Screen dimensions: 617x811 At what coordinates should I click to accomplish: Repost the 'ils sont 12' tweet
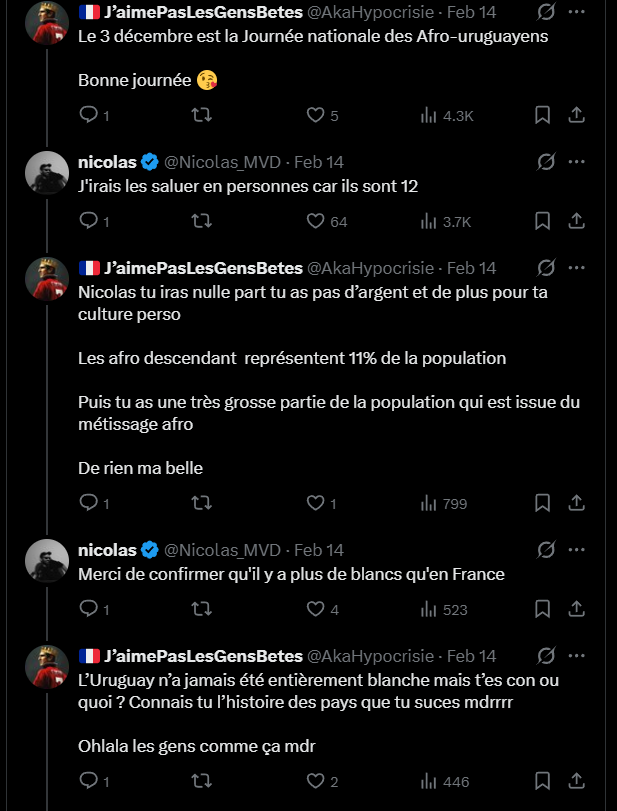point(201,221)
